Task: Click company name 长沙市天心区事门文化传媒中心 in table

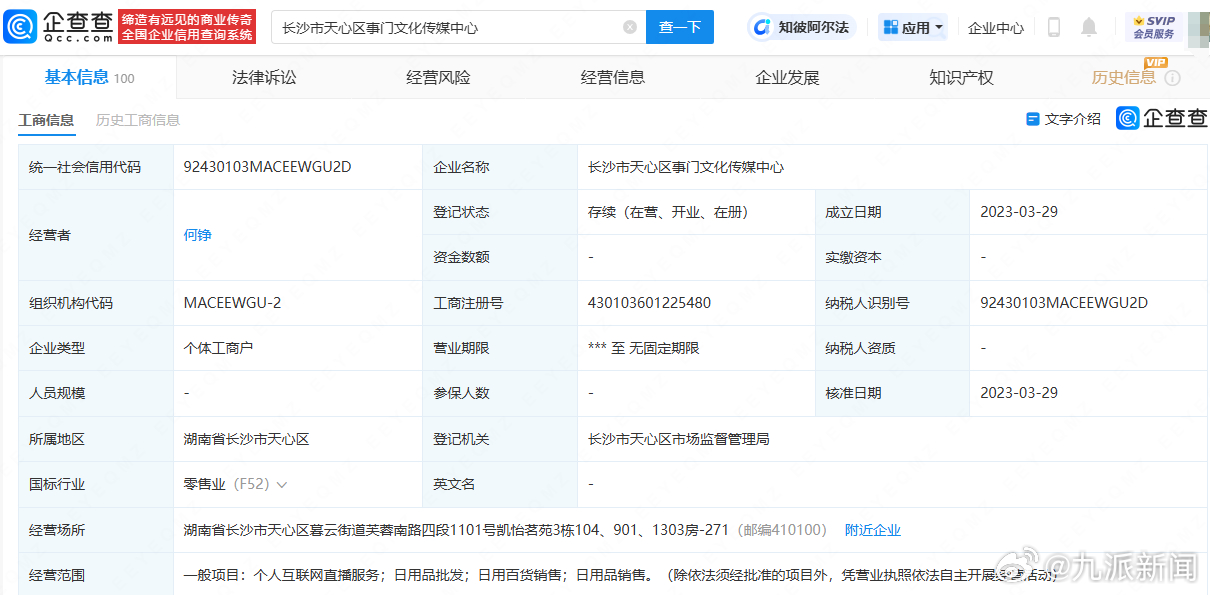Action: (686, 167)
